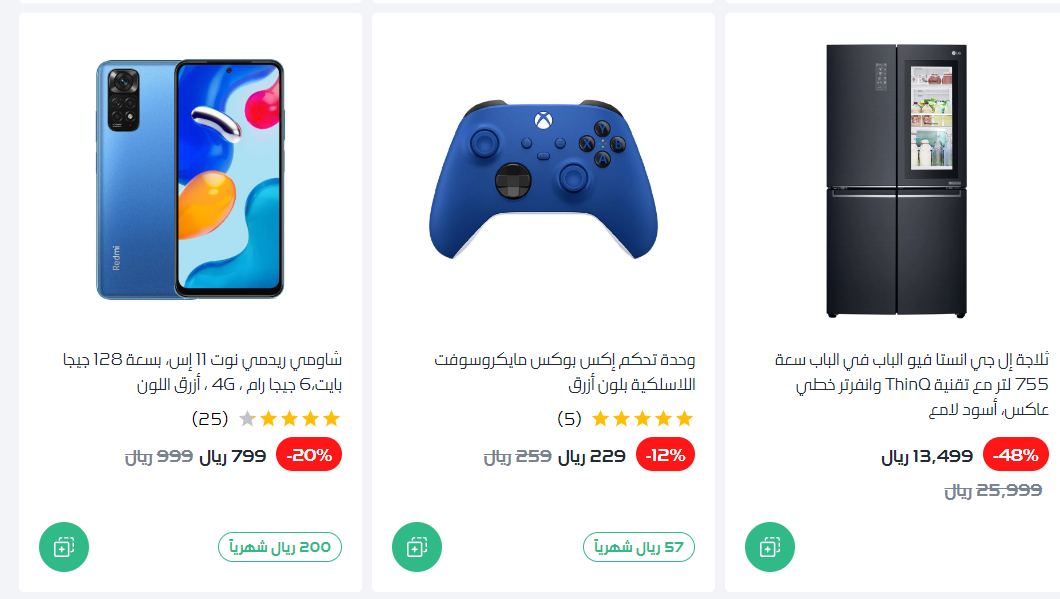
Task: Open Xiaomi Redmi Note 11S product title
Action: coord(202,372)
